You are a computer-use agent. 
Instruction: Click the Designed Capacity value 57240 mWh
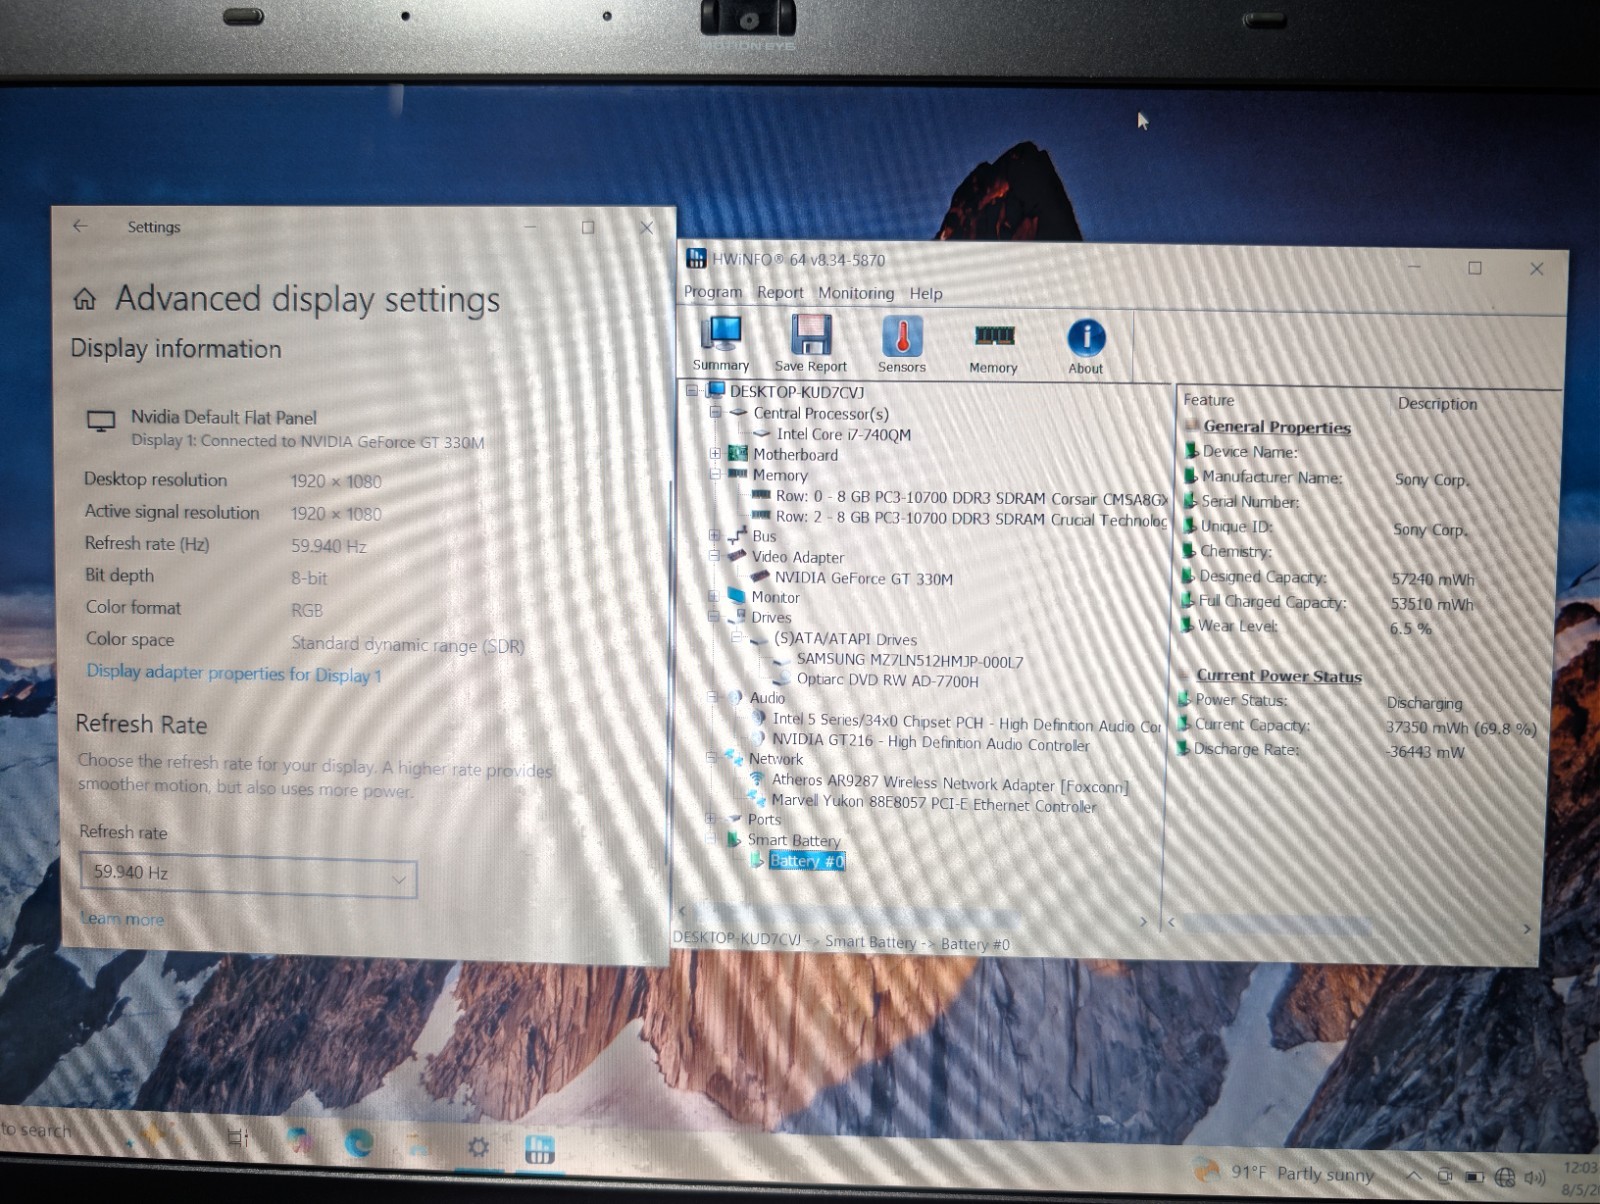point(1432,579)
